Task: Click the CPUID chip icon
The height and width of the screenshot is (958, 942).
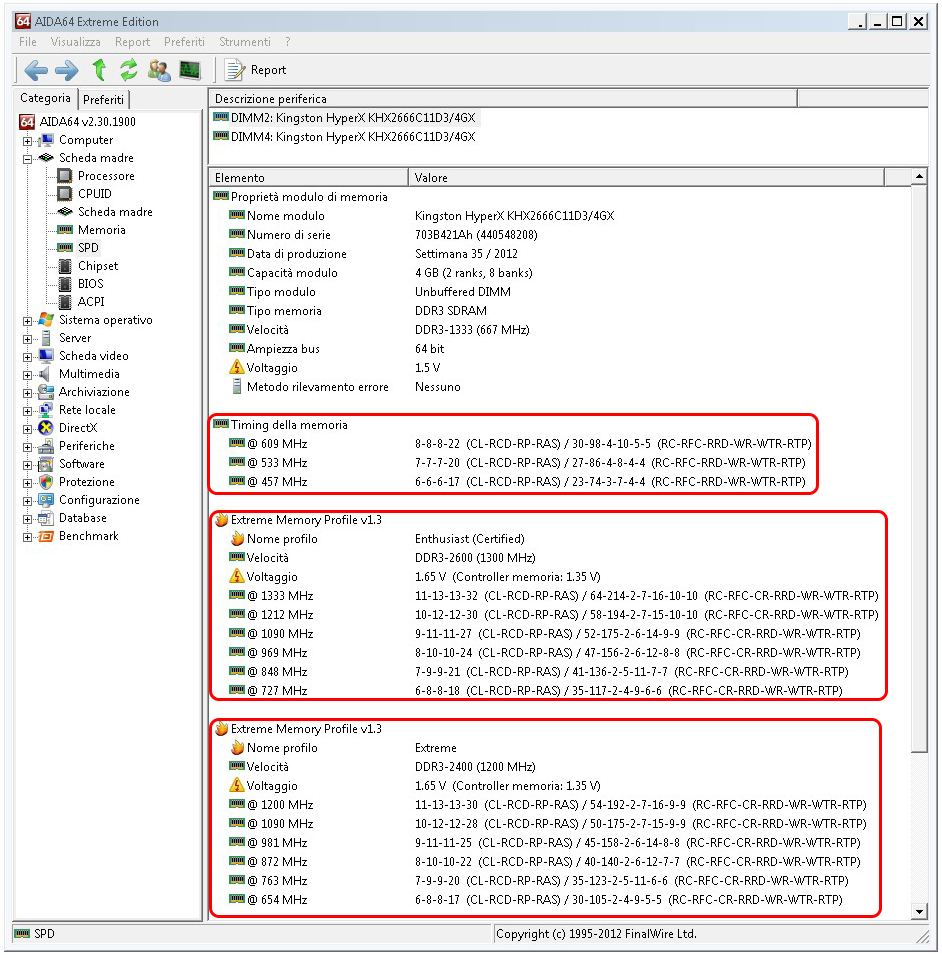Action: [x=65, y=194]
